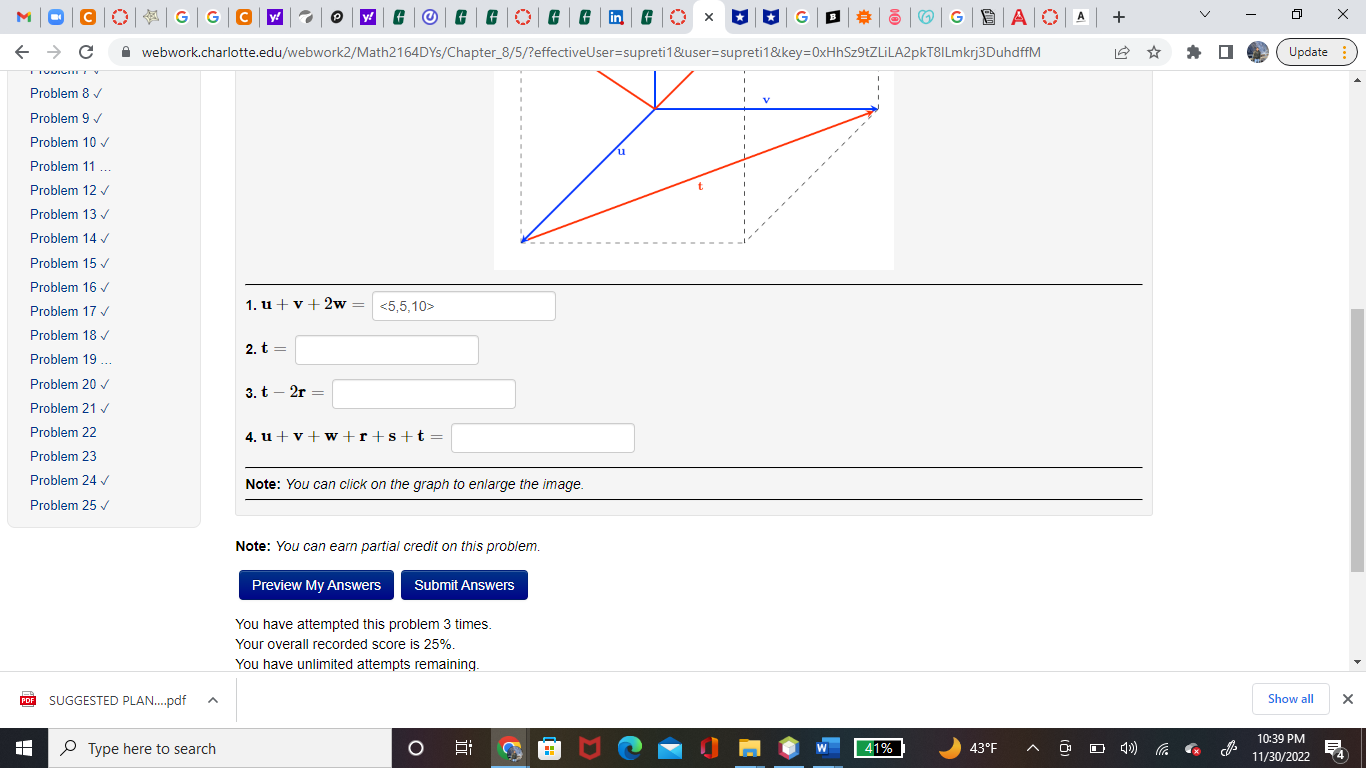Open the SUGGESTED PLAN pdf download
The image size is (1366, 768).
(105, 700)
